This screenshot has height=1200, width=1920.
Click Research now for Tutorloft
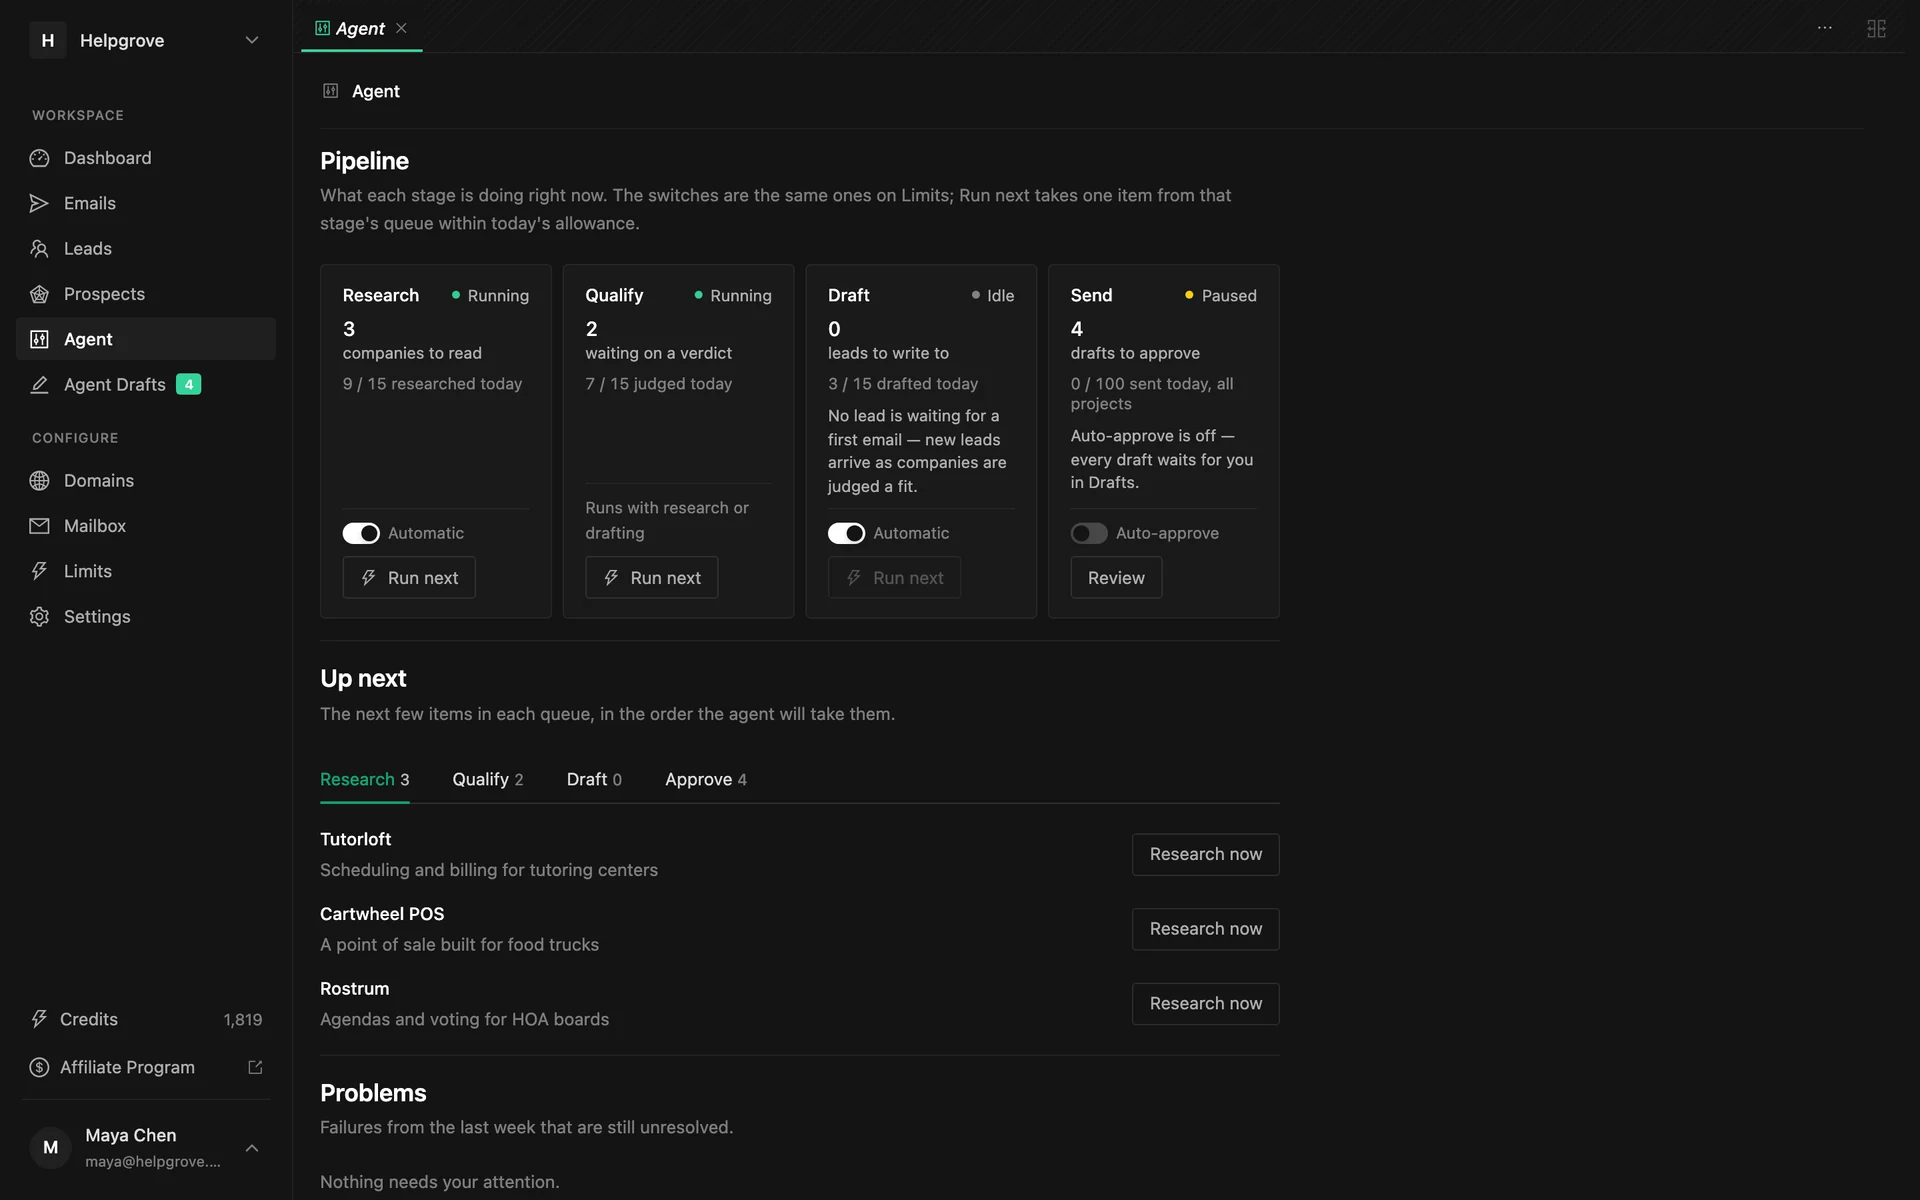(x=1205, y=854)
